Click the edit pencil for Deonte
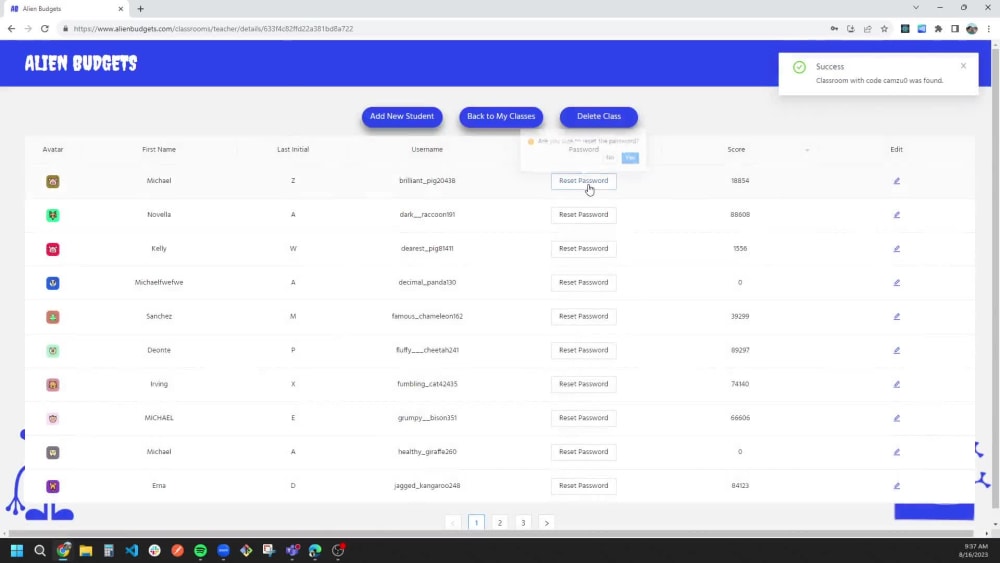This screenshot has width=1000, height=563. pos(896,350)
